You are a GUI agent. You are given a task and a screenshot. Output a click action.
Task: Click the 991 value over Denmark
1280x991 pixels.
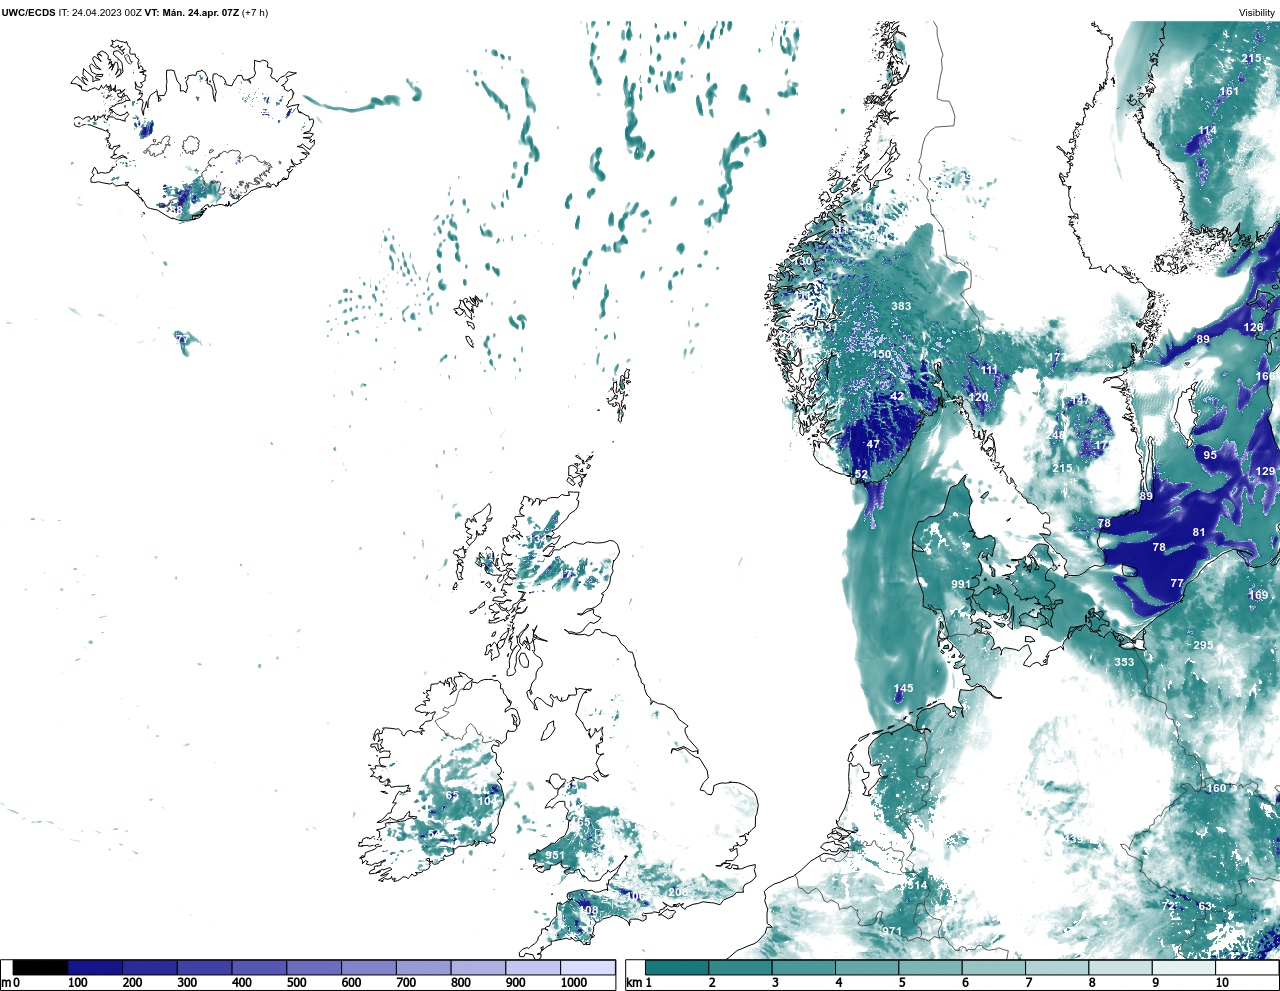point(961,585)
